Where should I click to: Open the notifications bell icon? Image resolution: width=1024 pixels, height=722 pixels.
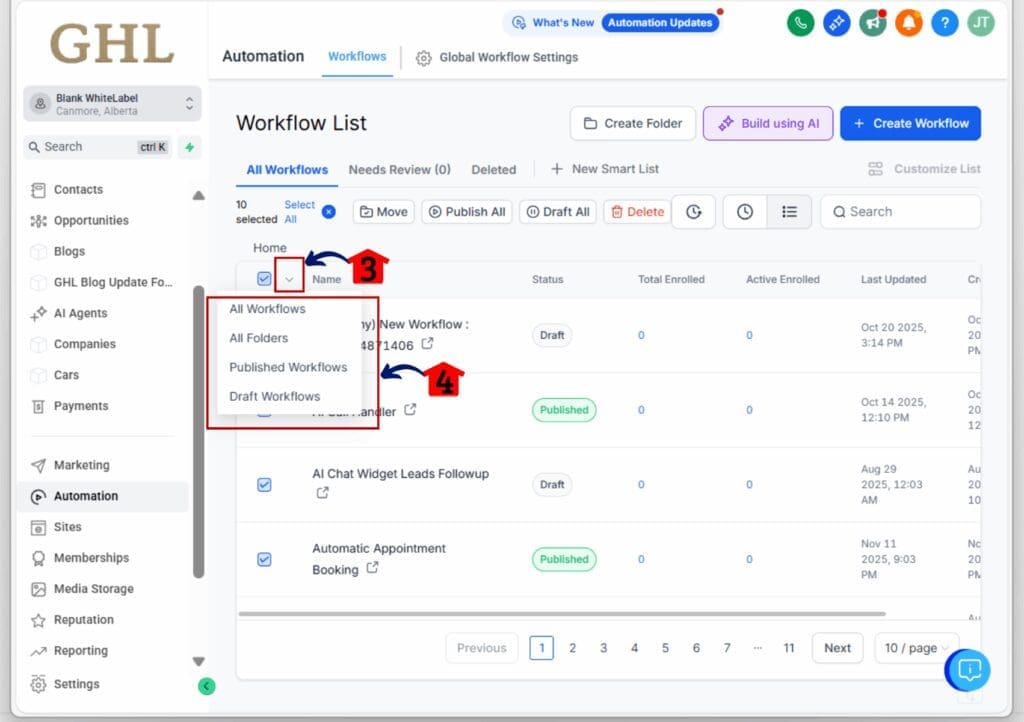908,22
